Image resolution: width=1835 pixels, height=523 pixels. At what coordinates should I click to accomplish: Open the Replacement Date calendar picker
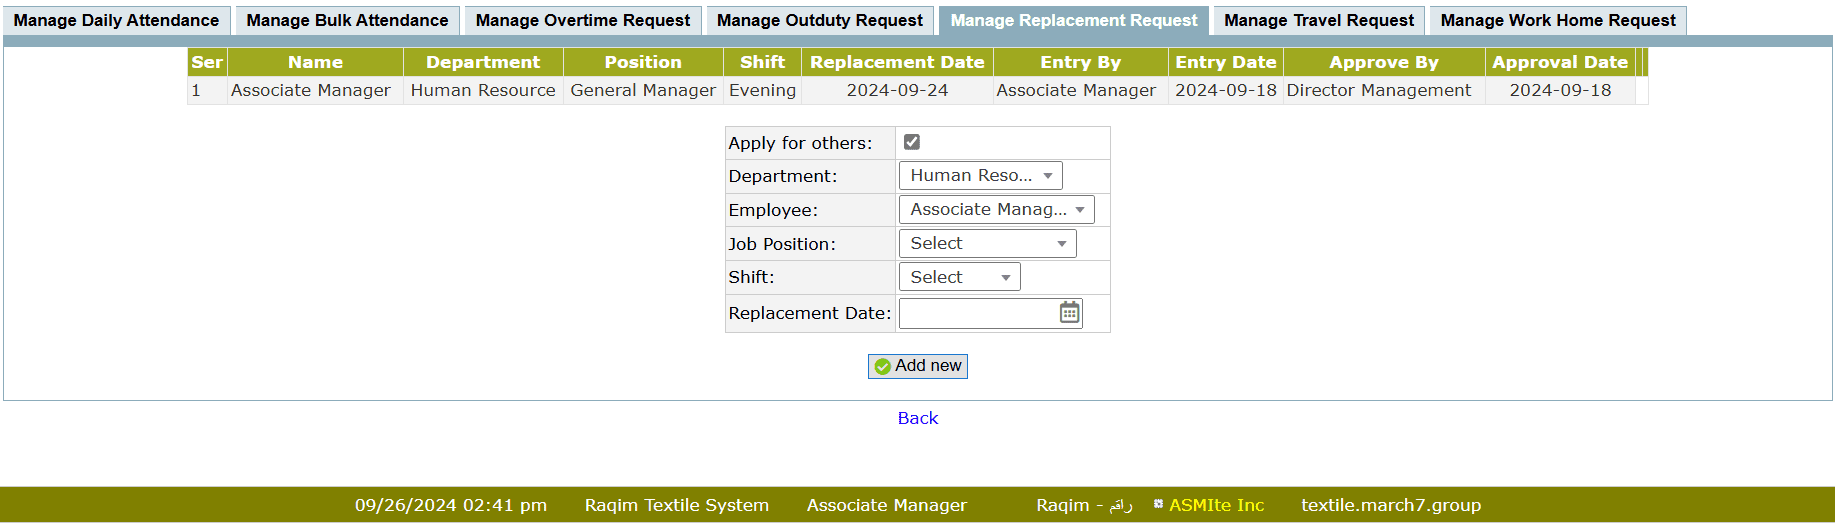[x=1069, y=313]
